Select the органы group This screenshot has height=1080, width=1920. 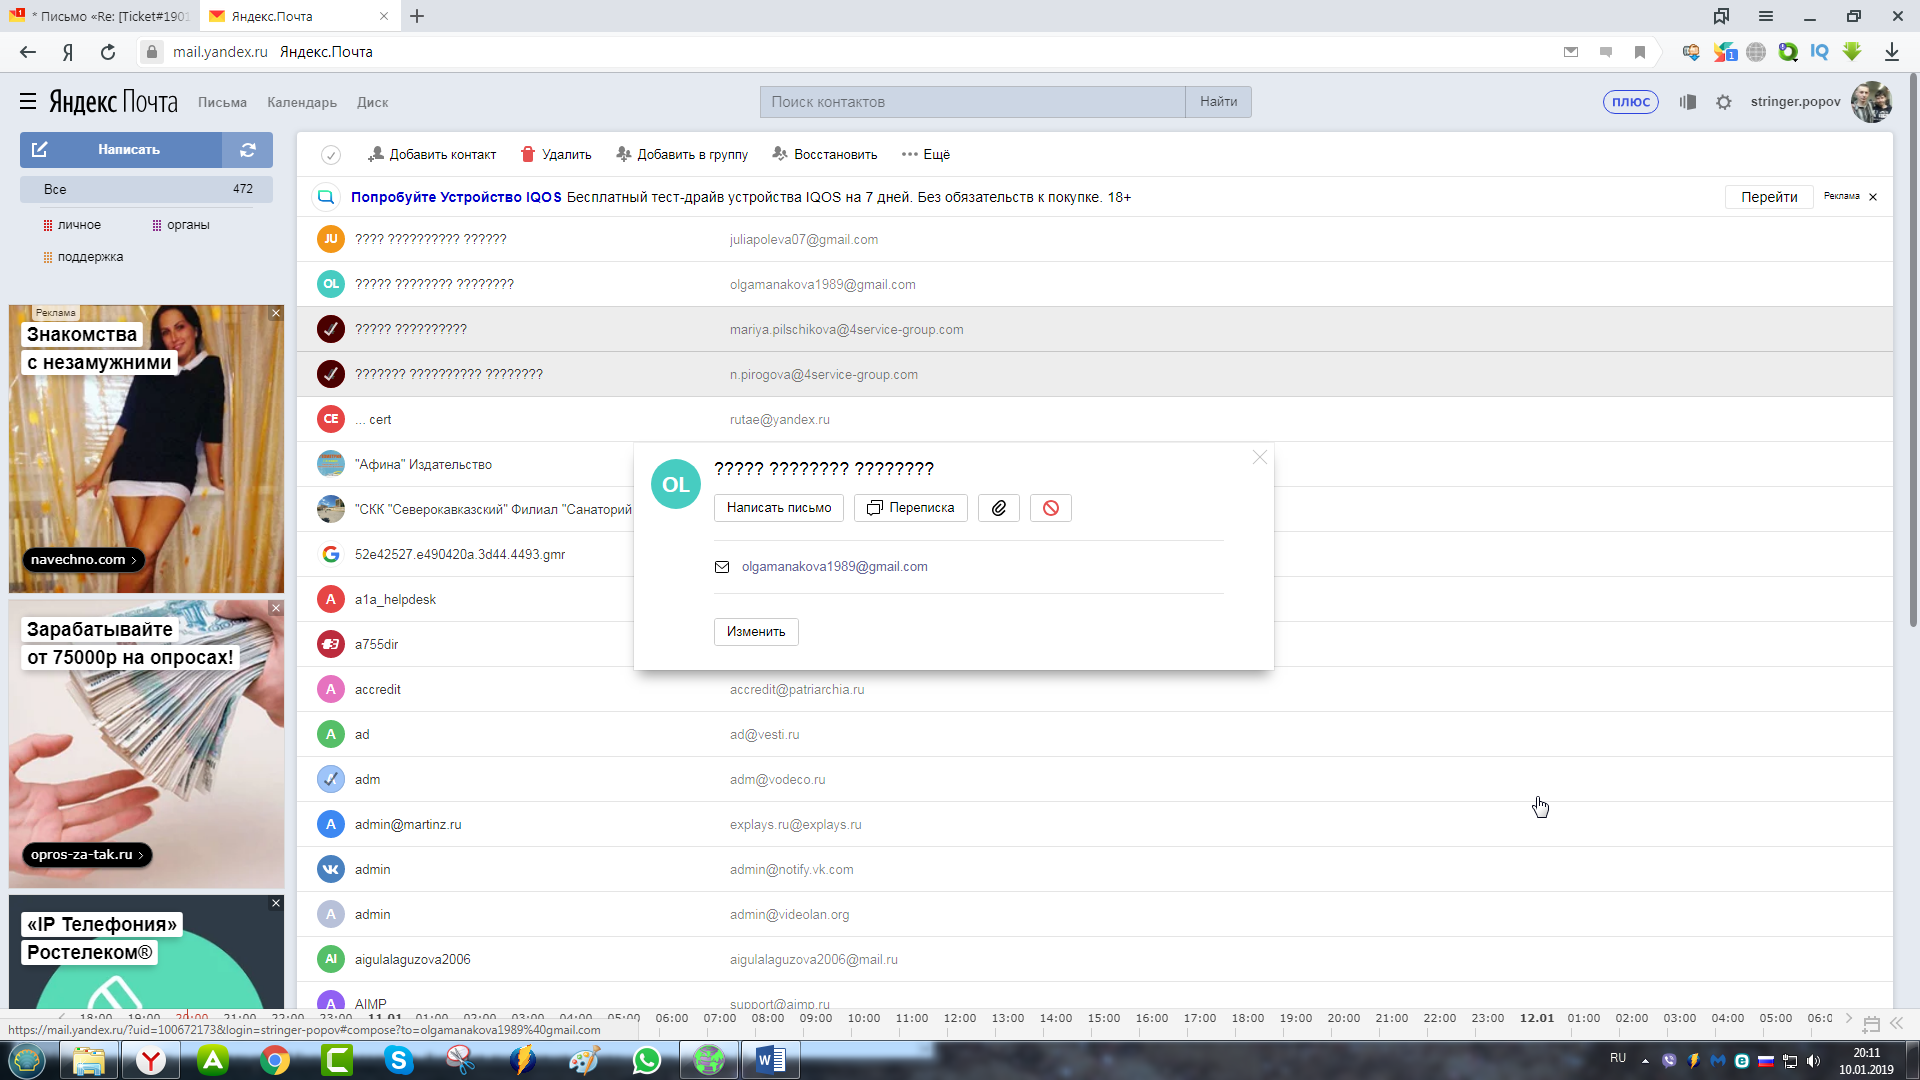pyautogui.click(x=181, y=225)
